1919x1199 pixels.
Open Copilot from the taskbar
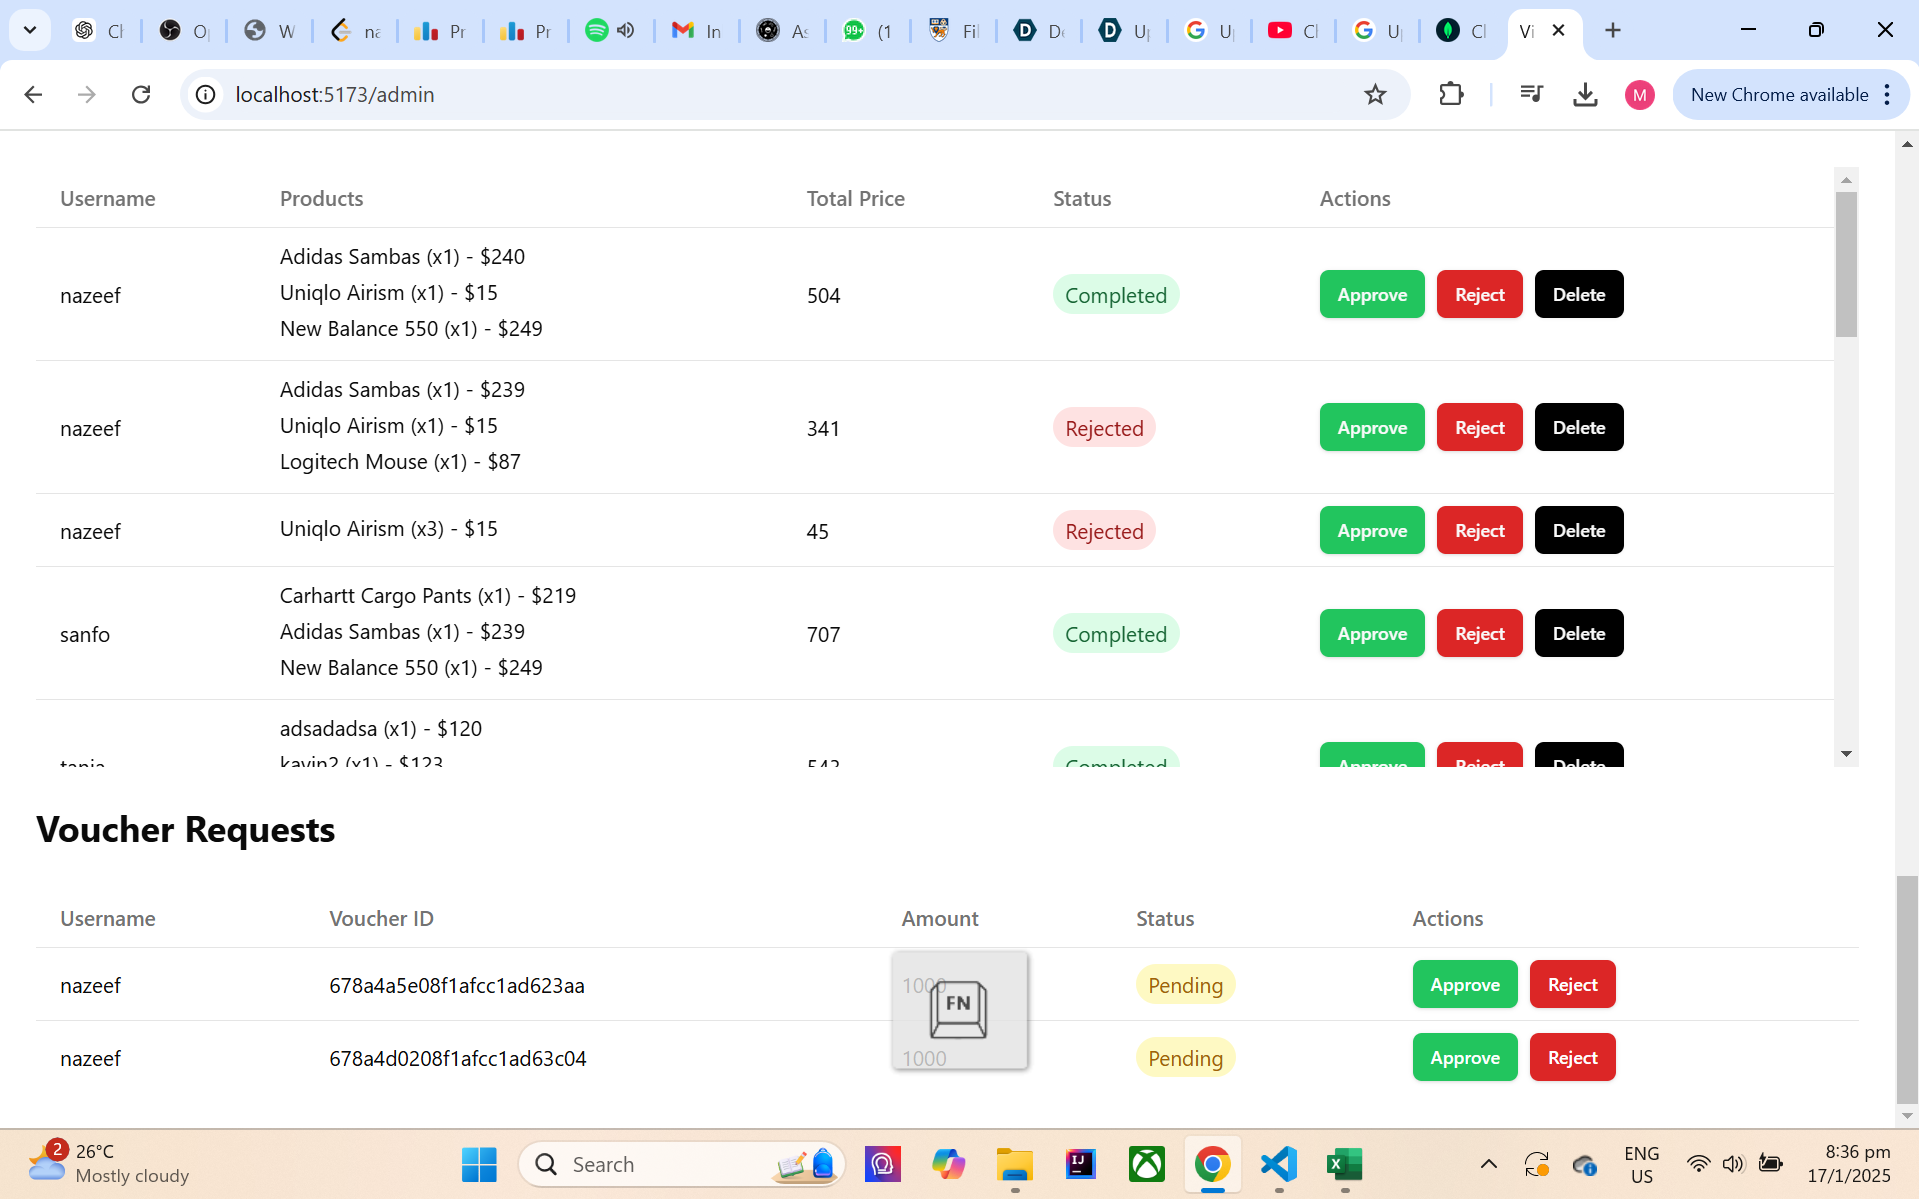(x=948, y=1164)
